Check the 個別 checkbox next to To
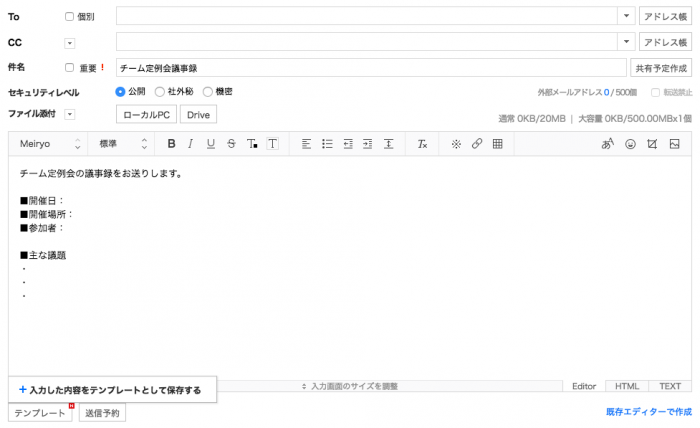Image resolution: width=700 pixels, height=428 pixels. [69, 17]
